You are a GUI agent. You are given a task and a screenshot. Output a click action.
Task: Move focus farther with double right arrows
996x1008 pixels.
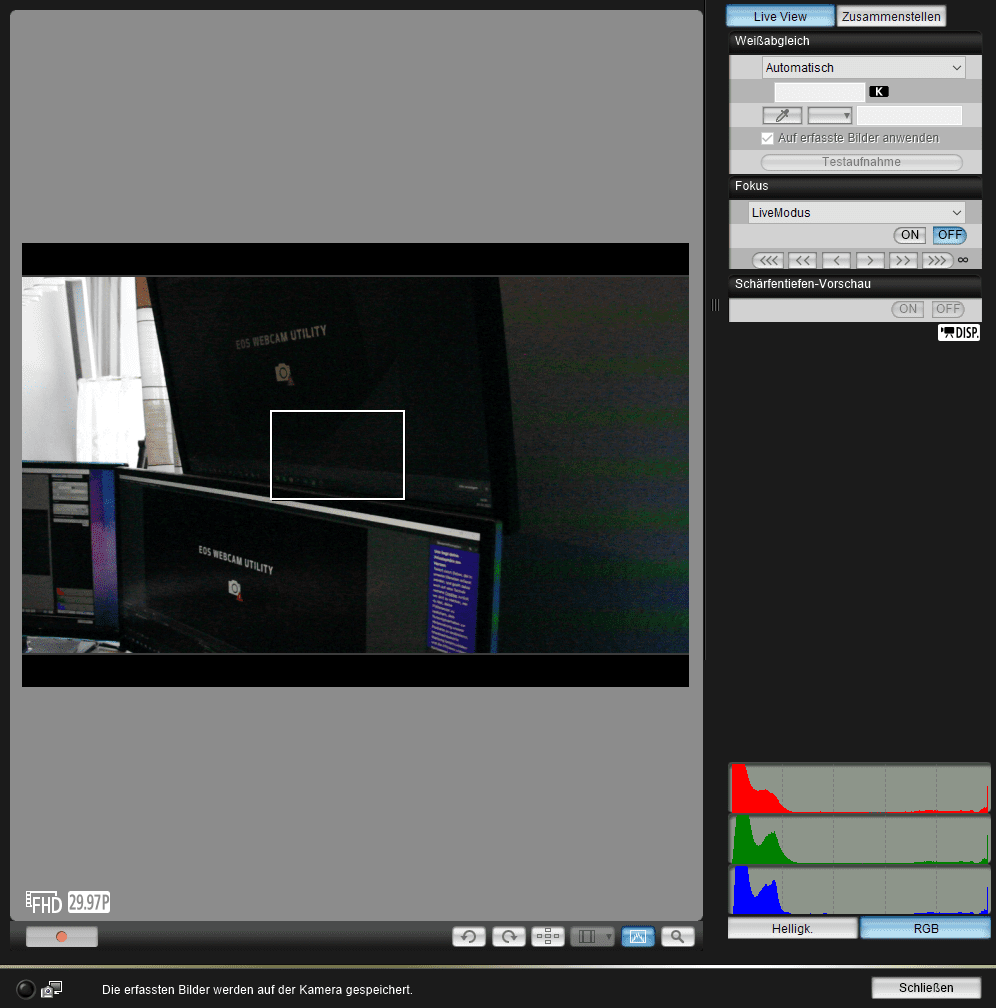click(x=903, y=260)
